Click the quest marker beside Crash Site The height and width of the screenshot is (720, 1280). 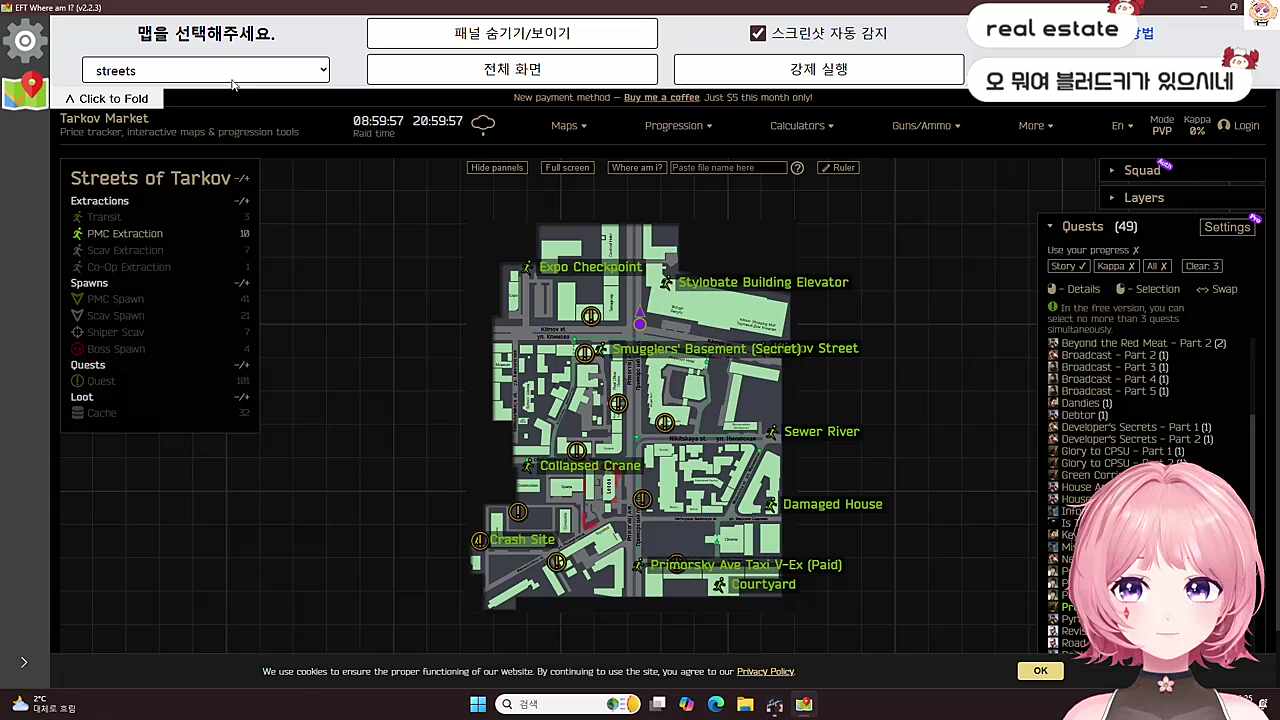[x=480, y=541]
